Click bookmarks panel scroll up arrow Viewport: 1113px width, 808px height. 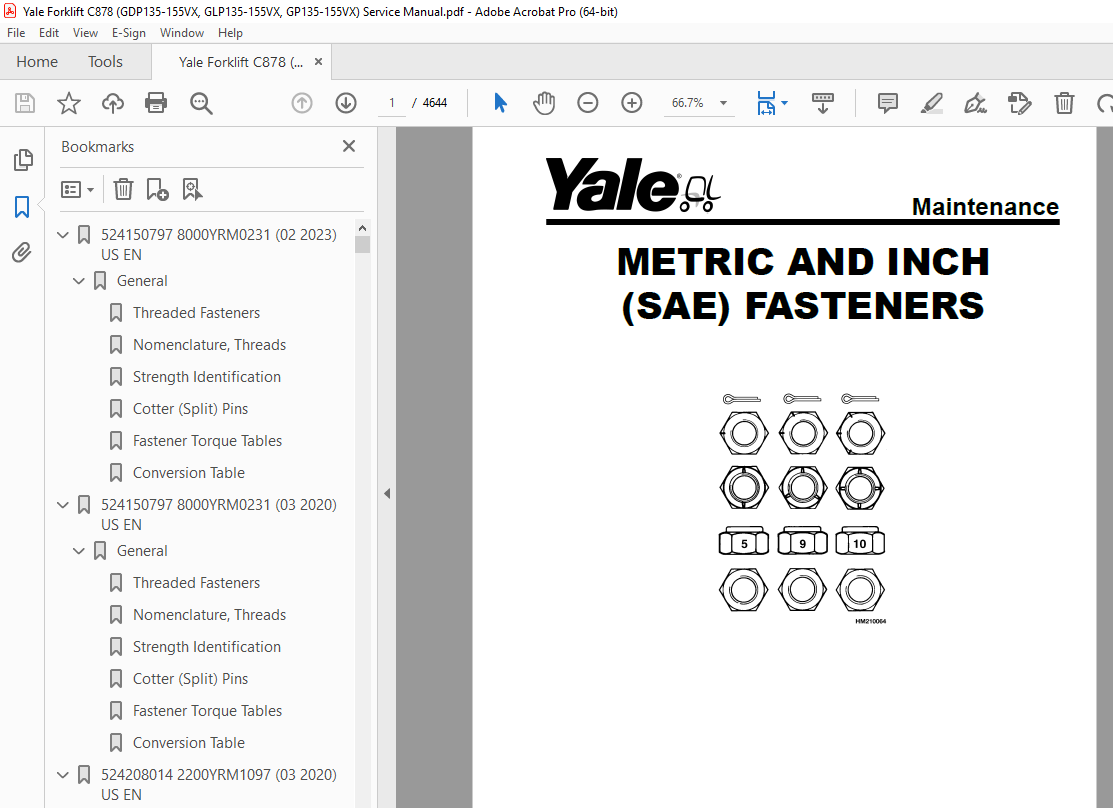(x=363, y=229)
